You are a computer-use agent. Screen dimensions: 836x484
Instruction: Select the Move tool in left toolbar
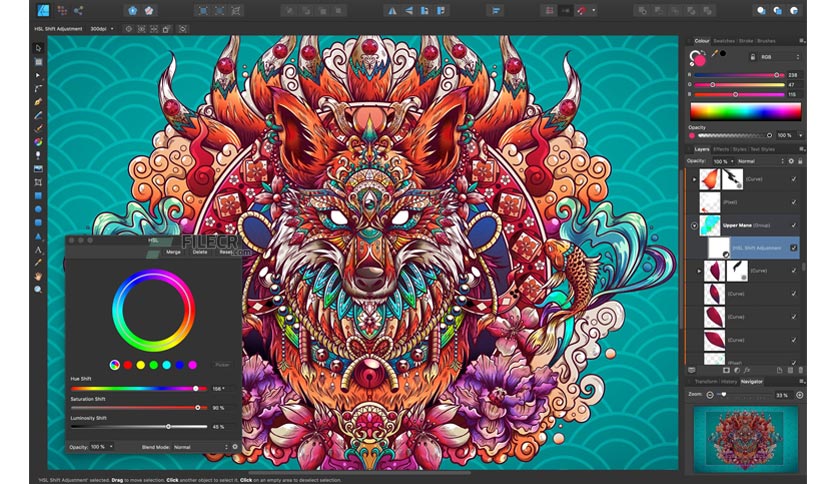[38, 48]
